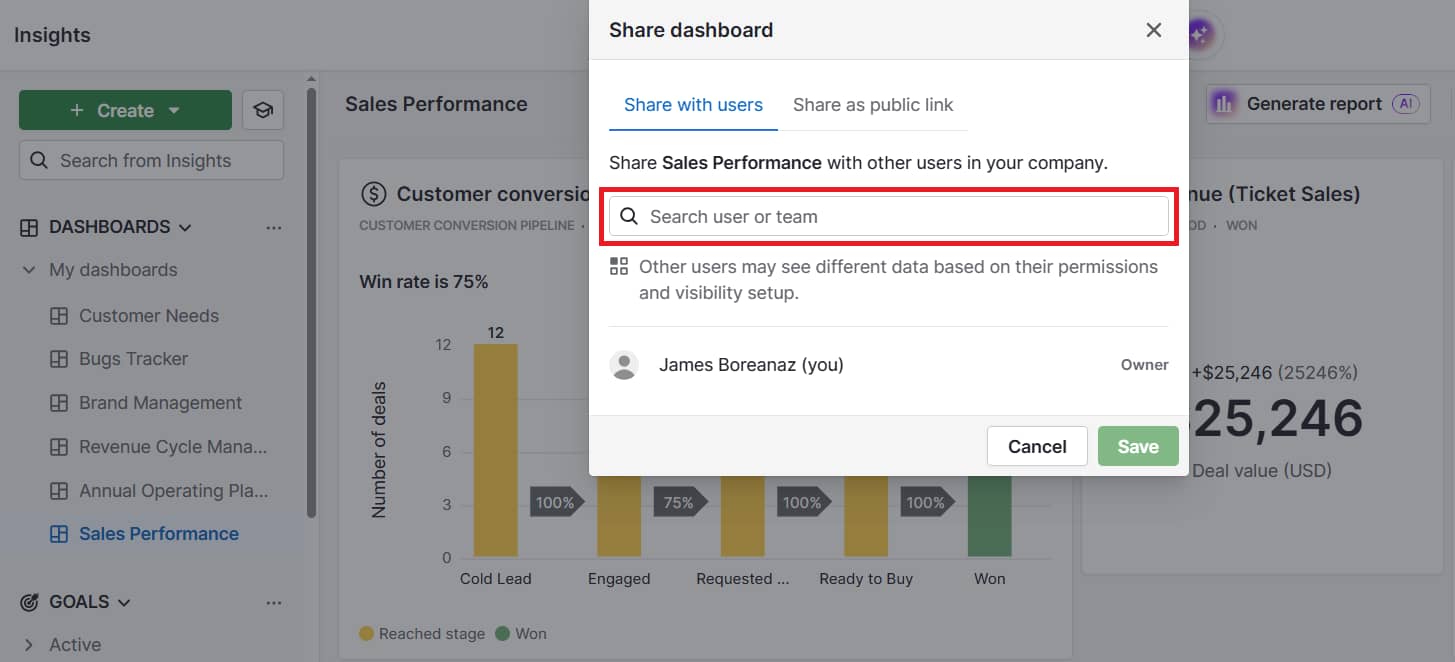The image size is (1455, 662).
Task: Click the DASHBOARDS grid icon
Action: pos(27,227)
